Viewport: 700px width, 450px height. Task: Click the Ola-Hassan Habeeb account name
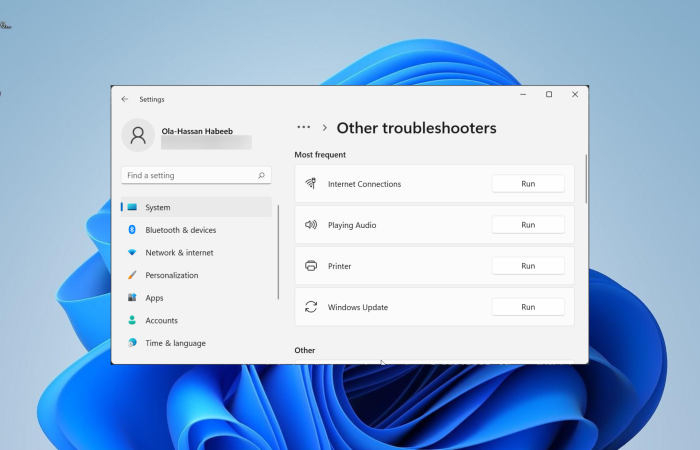coord(197,131)
